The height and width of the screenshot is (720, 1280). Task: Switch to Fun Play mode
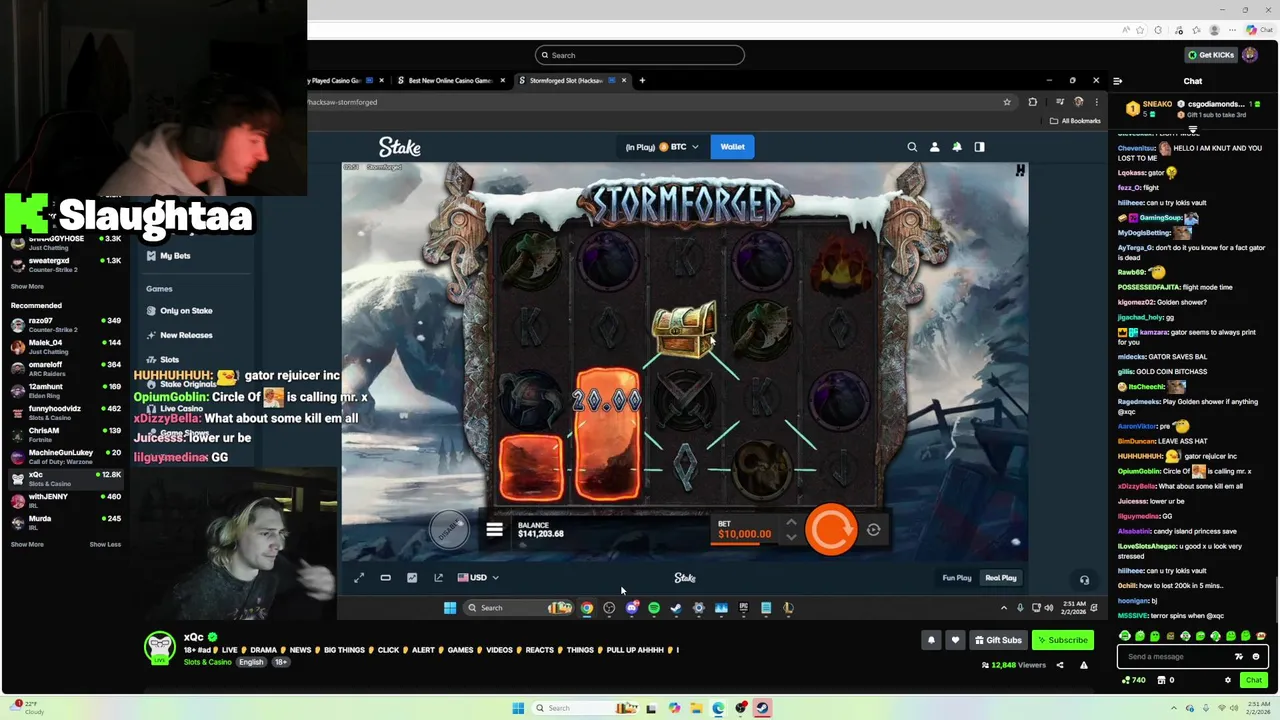(956, 578)
